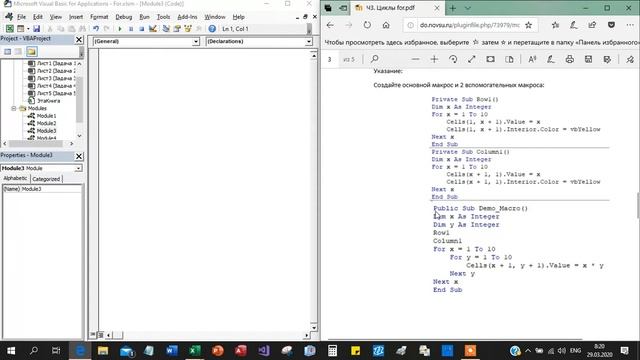The image size is (640, 360).
Task: Run the macro with the green play button
Action: [x=120, y=29]
